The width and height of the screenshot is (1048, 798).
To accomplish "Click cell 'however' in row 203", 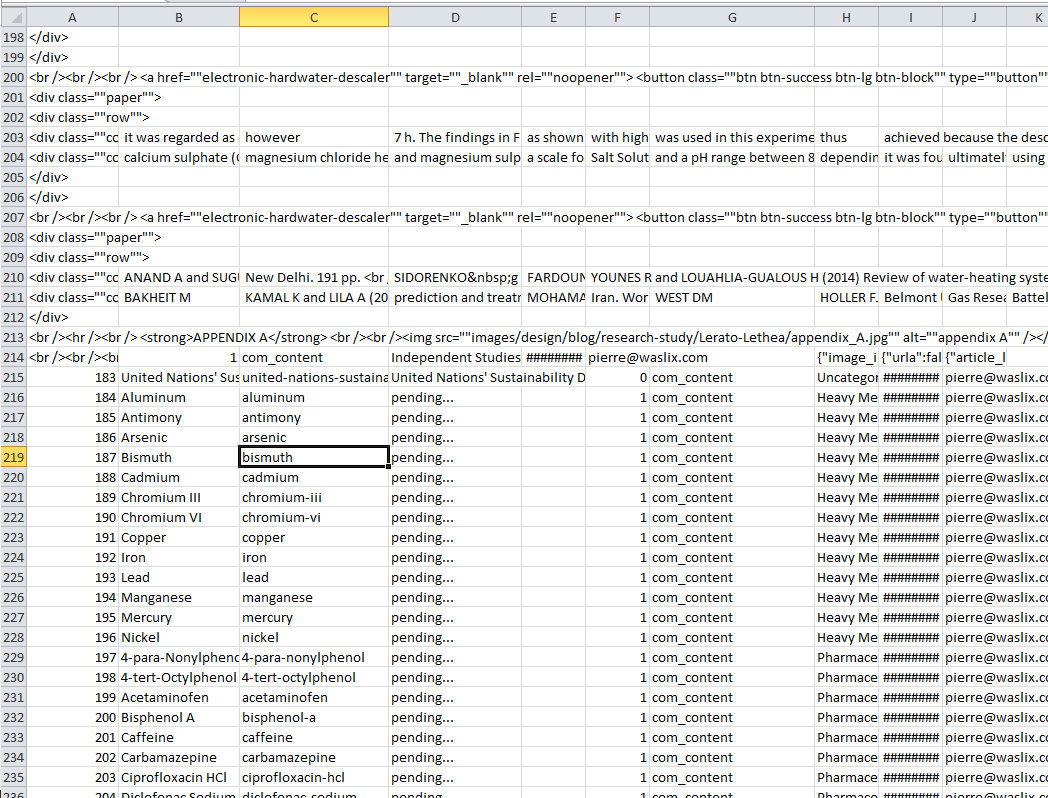I will pos(313,137).
